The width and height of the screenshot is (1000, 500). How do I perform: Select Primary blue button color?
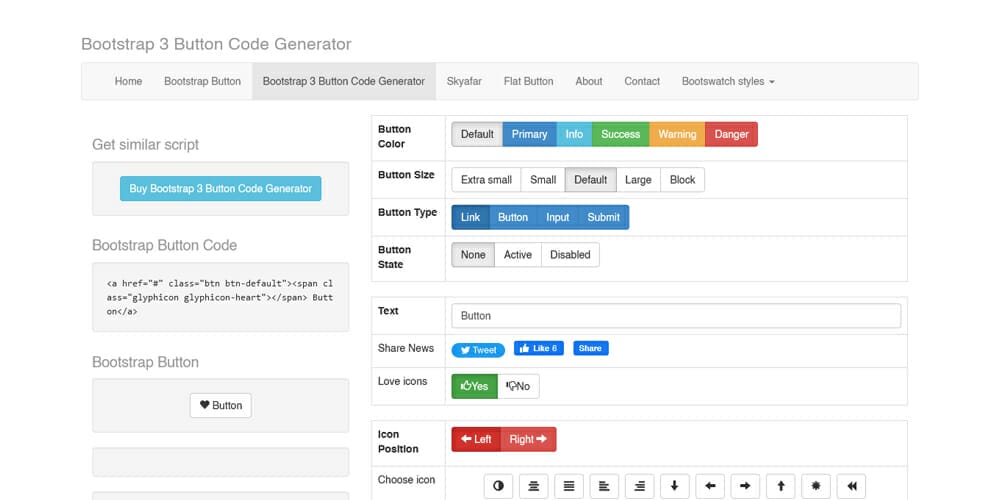pyautogui.click(x=529, y=135)
